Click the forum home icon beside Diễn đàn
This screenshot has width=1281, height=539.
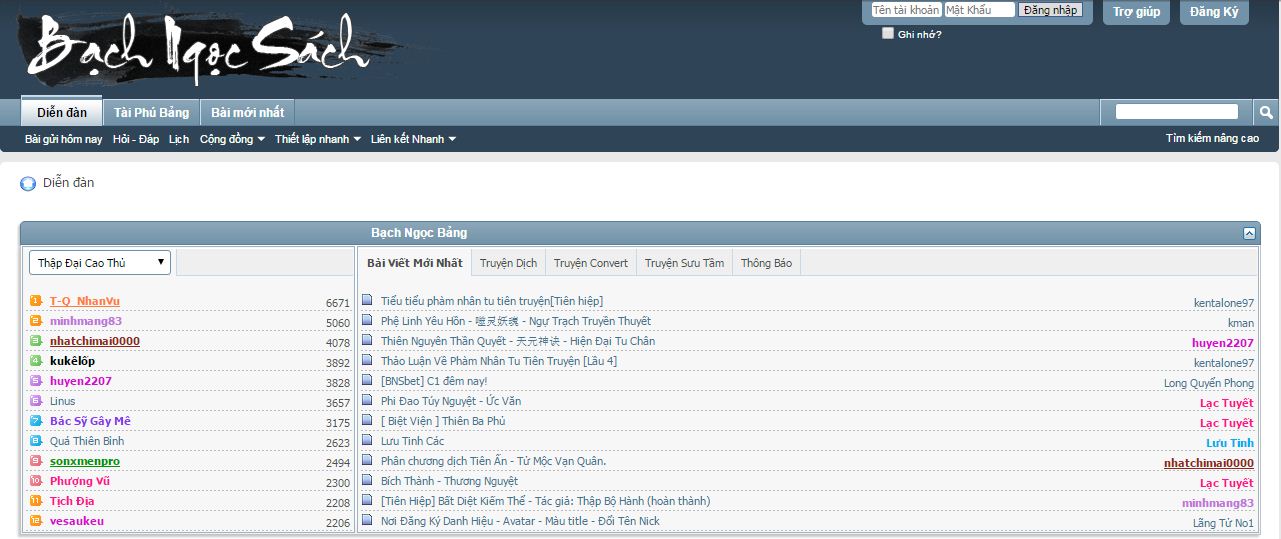pyautogui.click(x=28, y=184)
